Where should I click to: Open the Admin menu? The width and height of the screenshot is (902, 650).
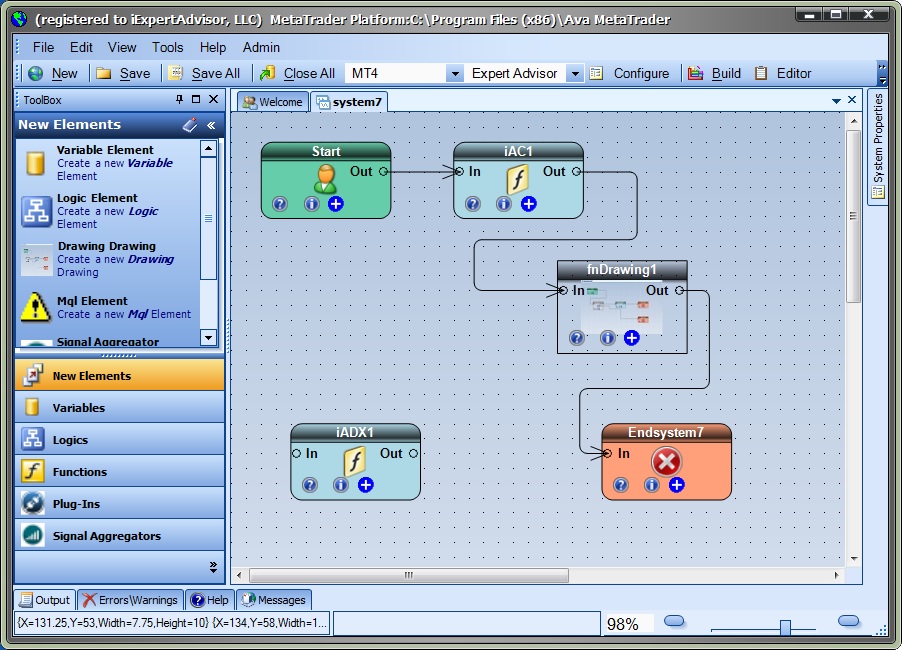[x=261, y=47]
